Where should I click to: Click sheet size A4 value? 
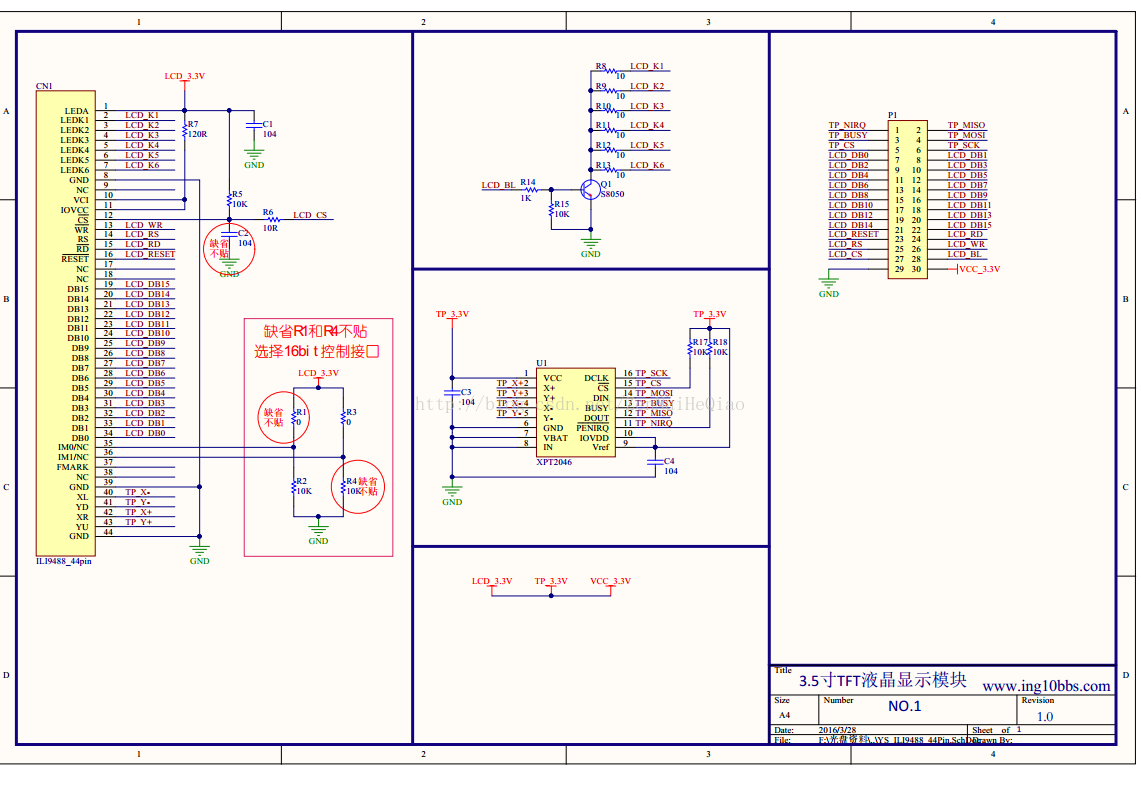pos(784,715)
